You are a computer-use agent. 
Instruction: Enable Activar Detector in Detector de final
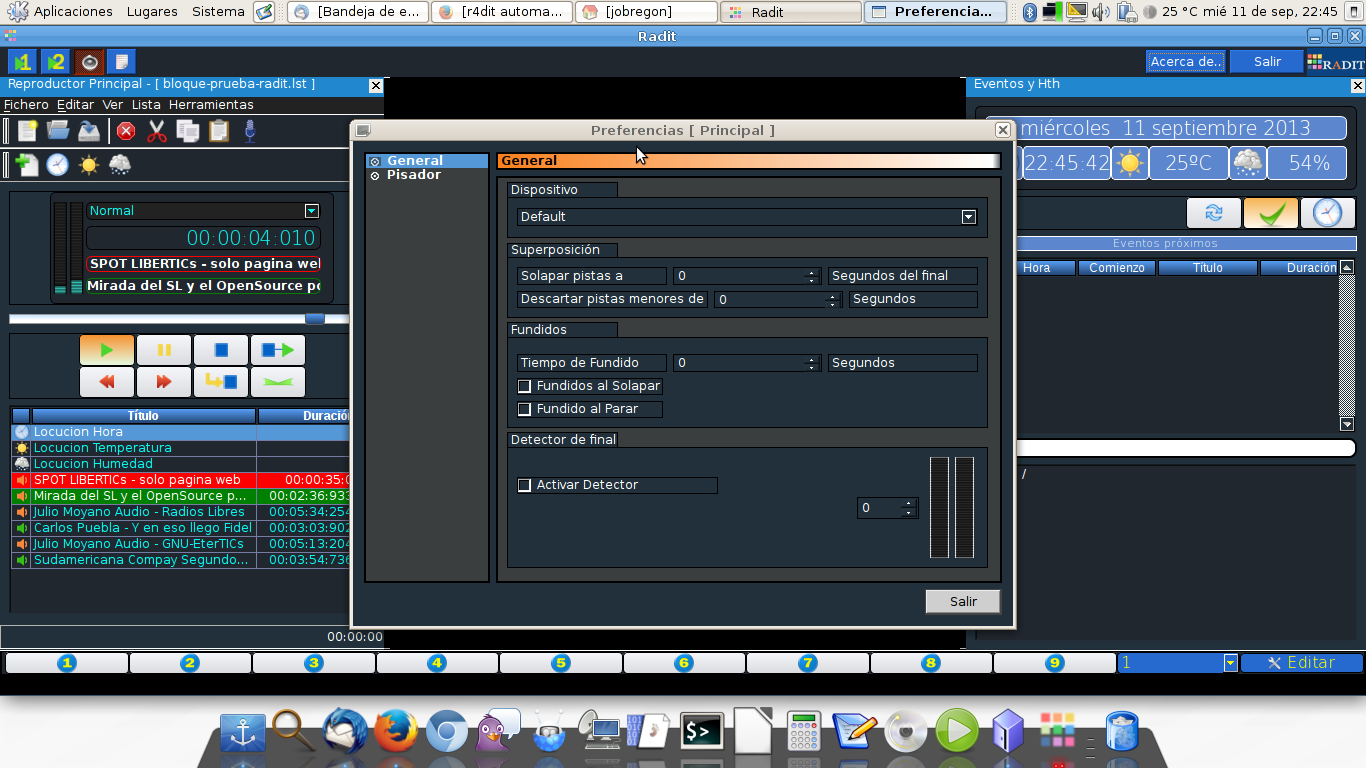point(524,485)
